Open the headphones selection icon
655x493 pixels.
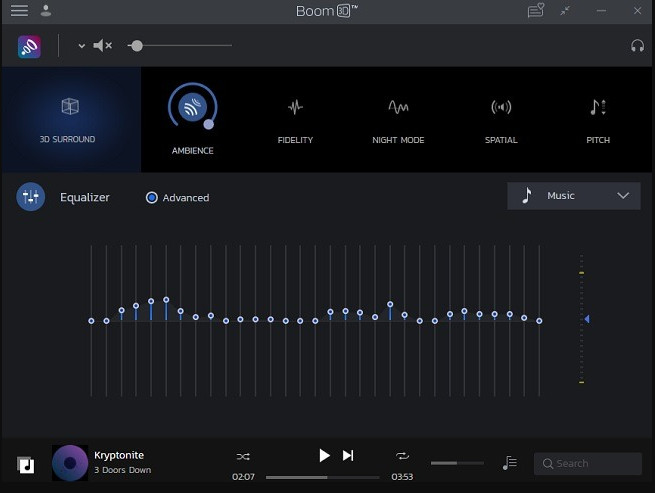click(x=637, y=46)
